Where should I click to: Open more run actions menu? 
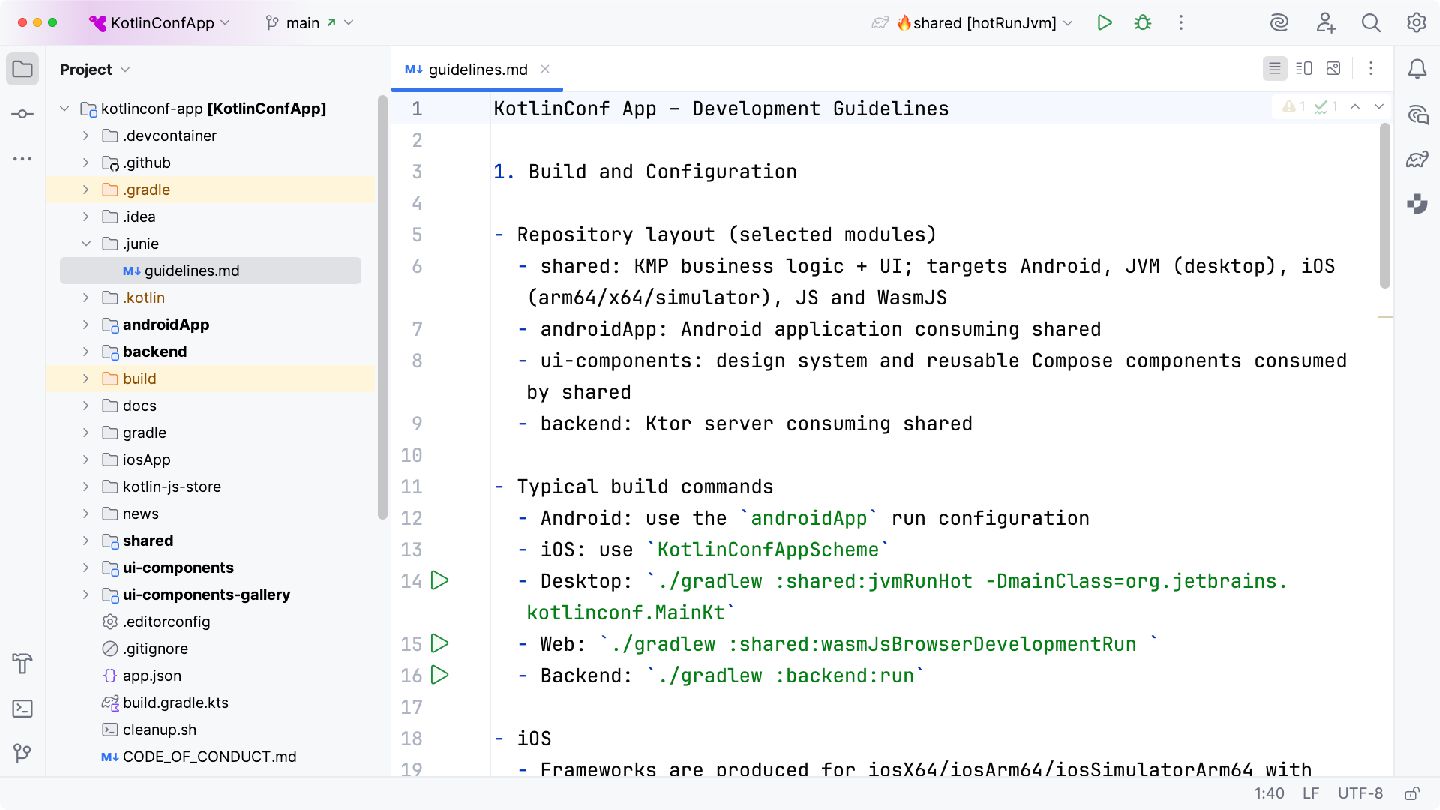tap(1181, 22)
